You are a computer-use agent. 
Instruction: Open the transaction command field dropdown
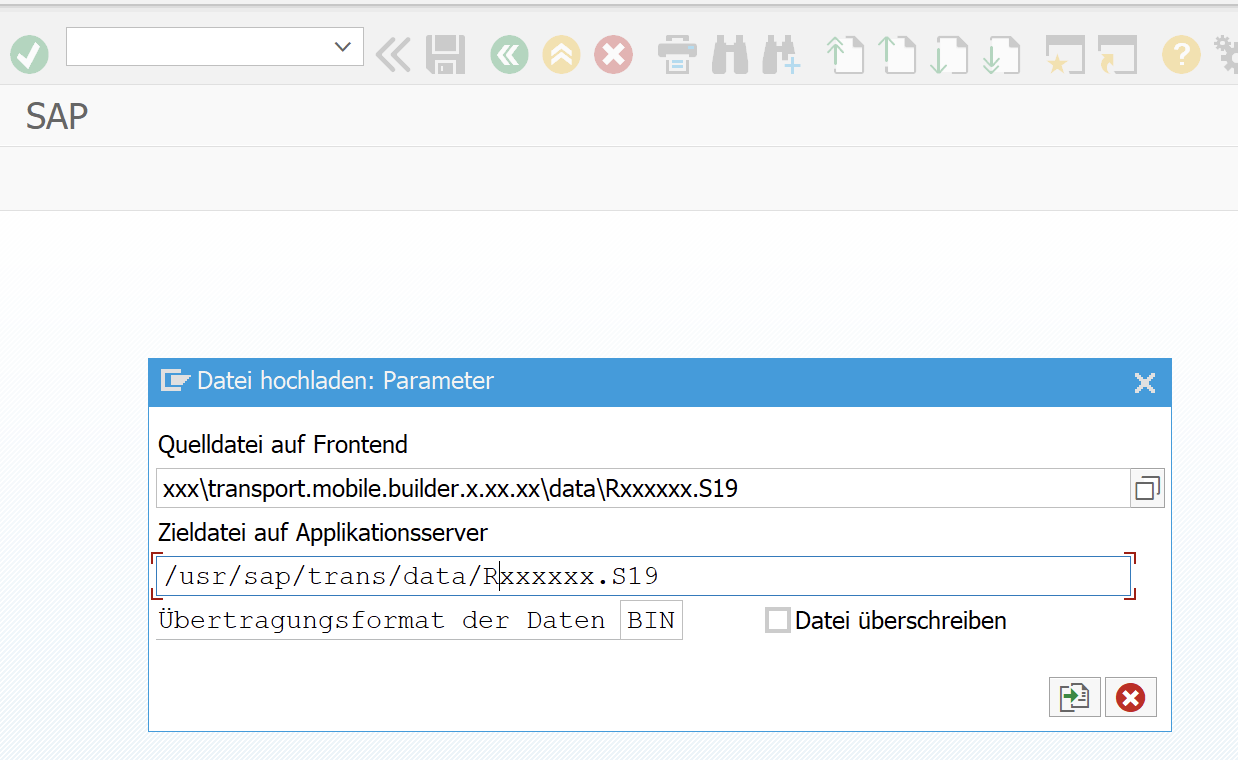(343, 46)
